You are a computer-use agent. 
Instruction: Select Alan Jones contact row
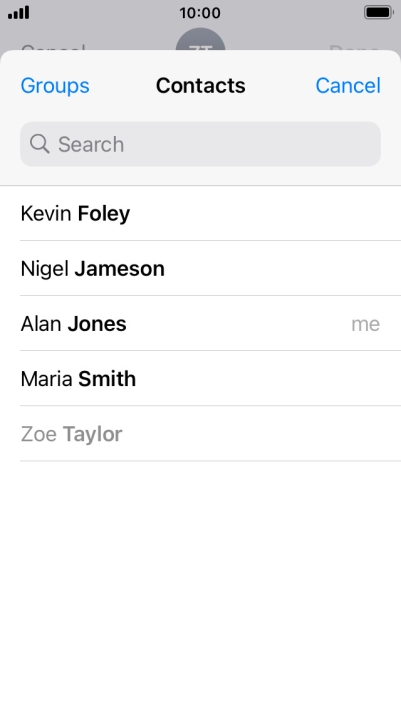pos(200,323)
